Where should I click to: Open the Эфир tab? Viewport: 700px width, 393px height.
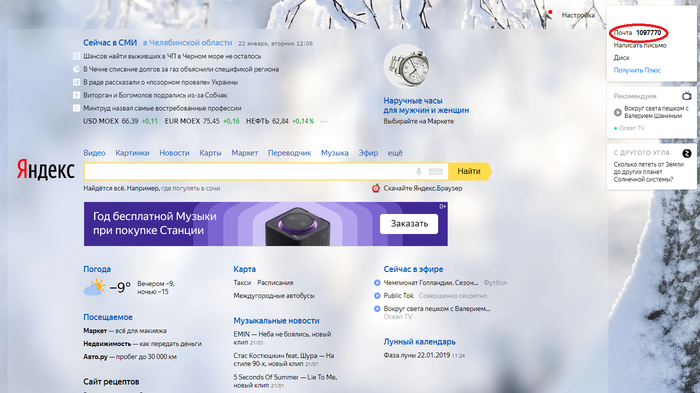click(x=368, y=153)
